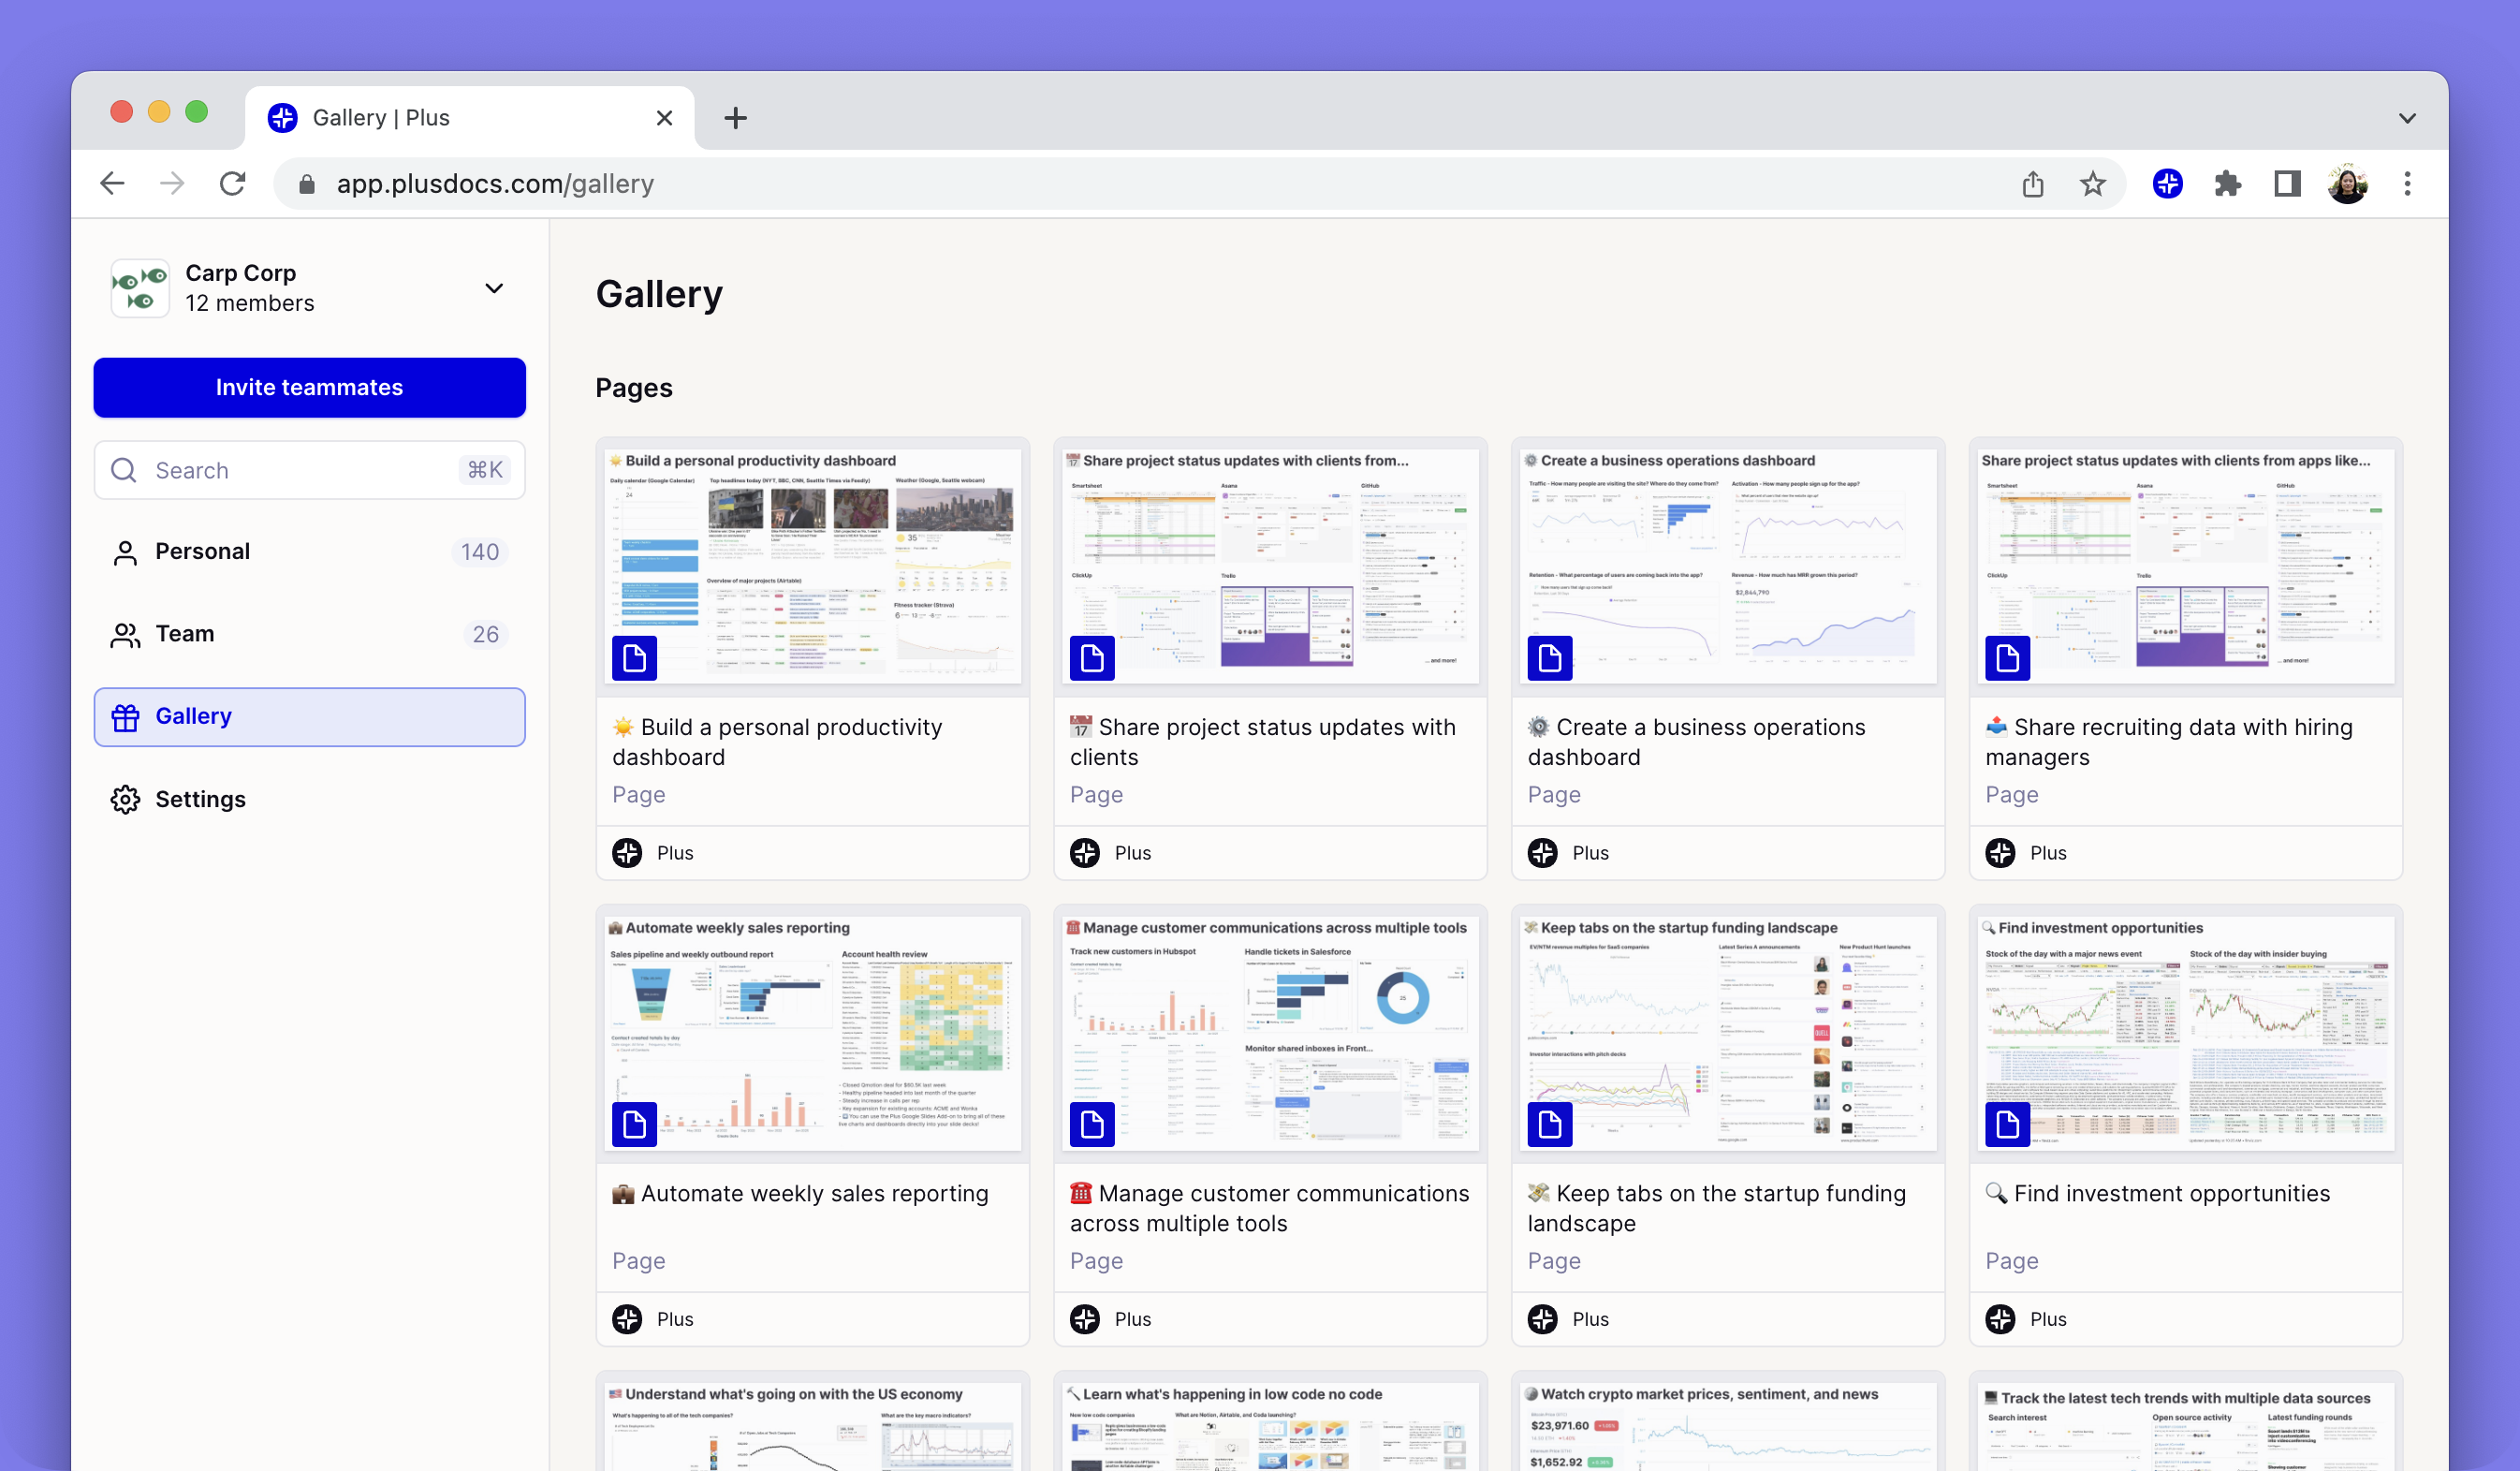
Task: Toggle the browser side panel icon
Action: tap(2287, 183)
